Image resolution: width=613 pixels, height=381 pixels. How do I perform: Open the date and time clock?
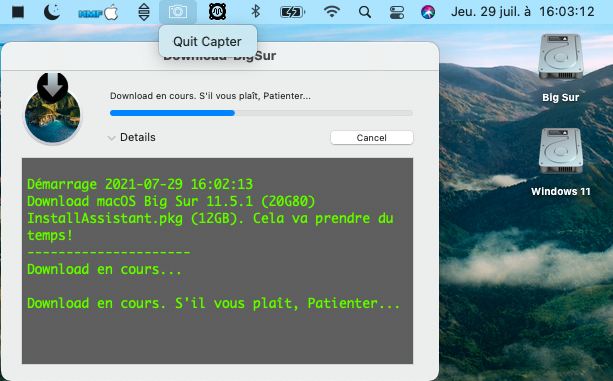tap(523, 12)
